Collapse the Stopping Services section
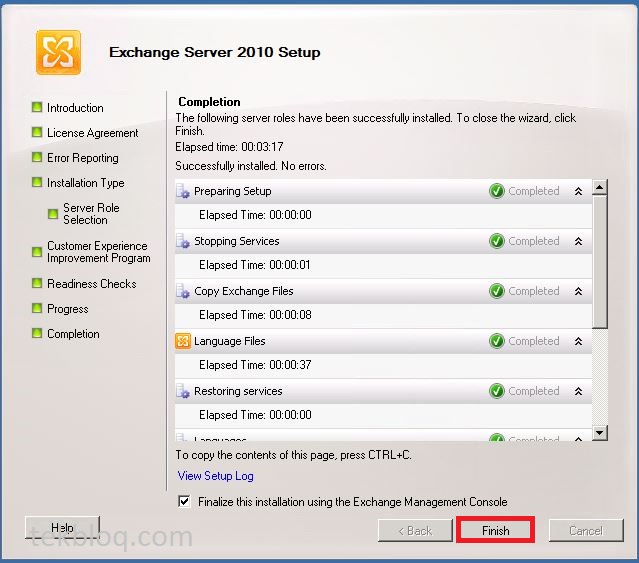Viewport: 639px width, 563px height. pyautogui.click(x=578, y=241)
